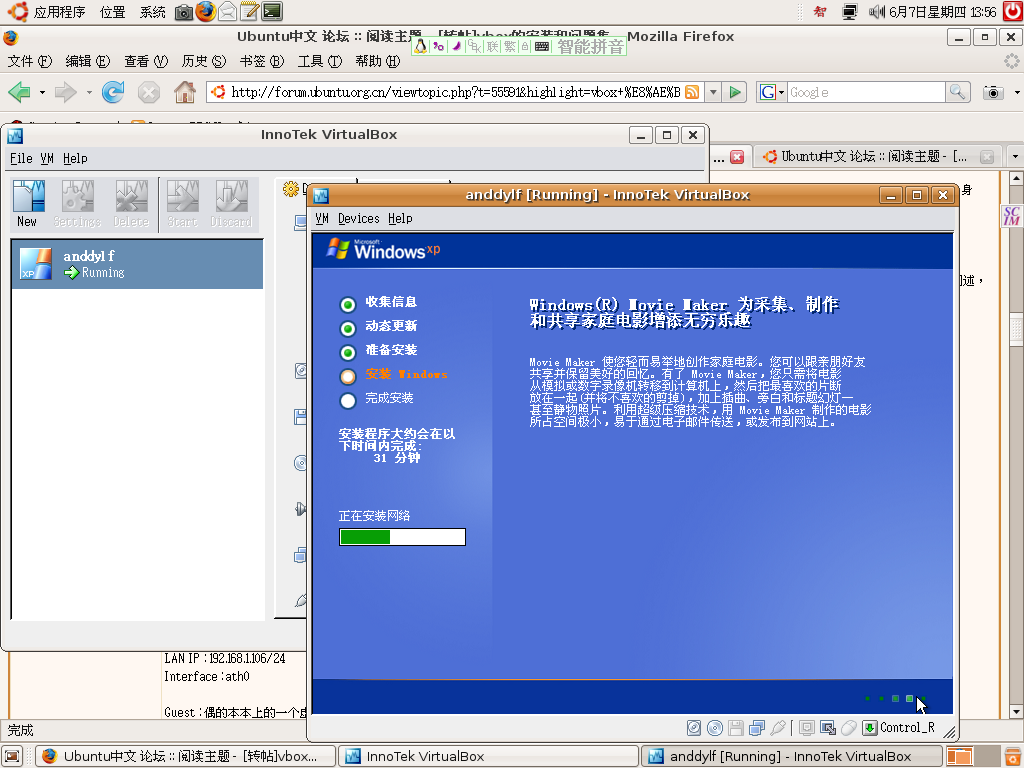Click the search magnifier button
This screenshot has width=1024, height=768.
click(957, 92)
